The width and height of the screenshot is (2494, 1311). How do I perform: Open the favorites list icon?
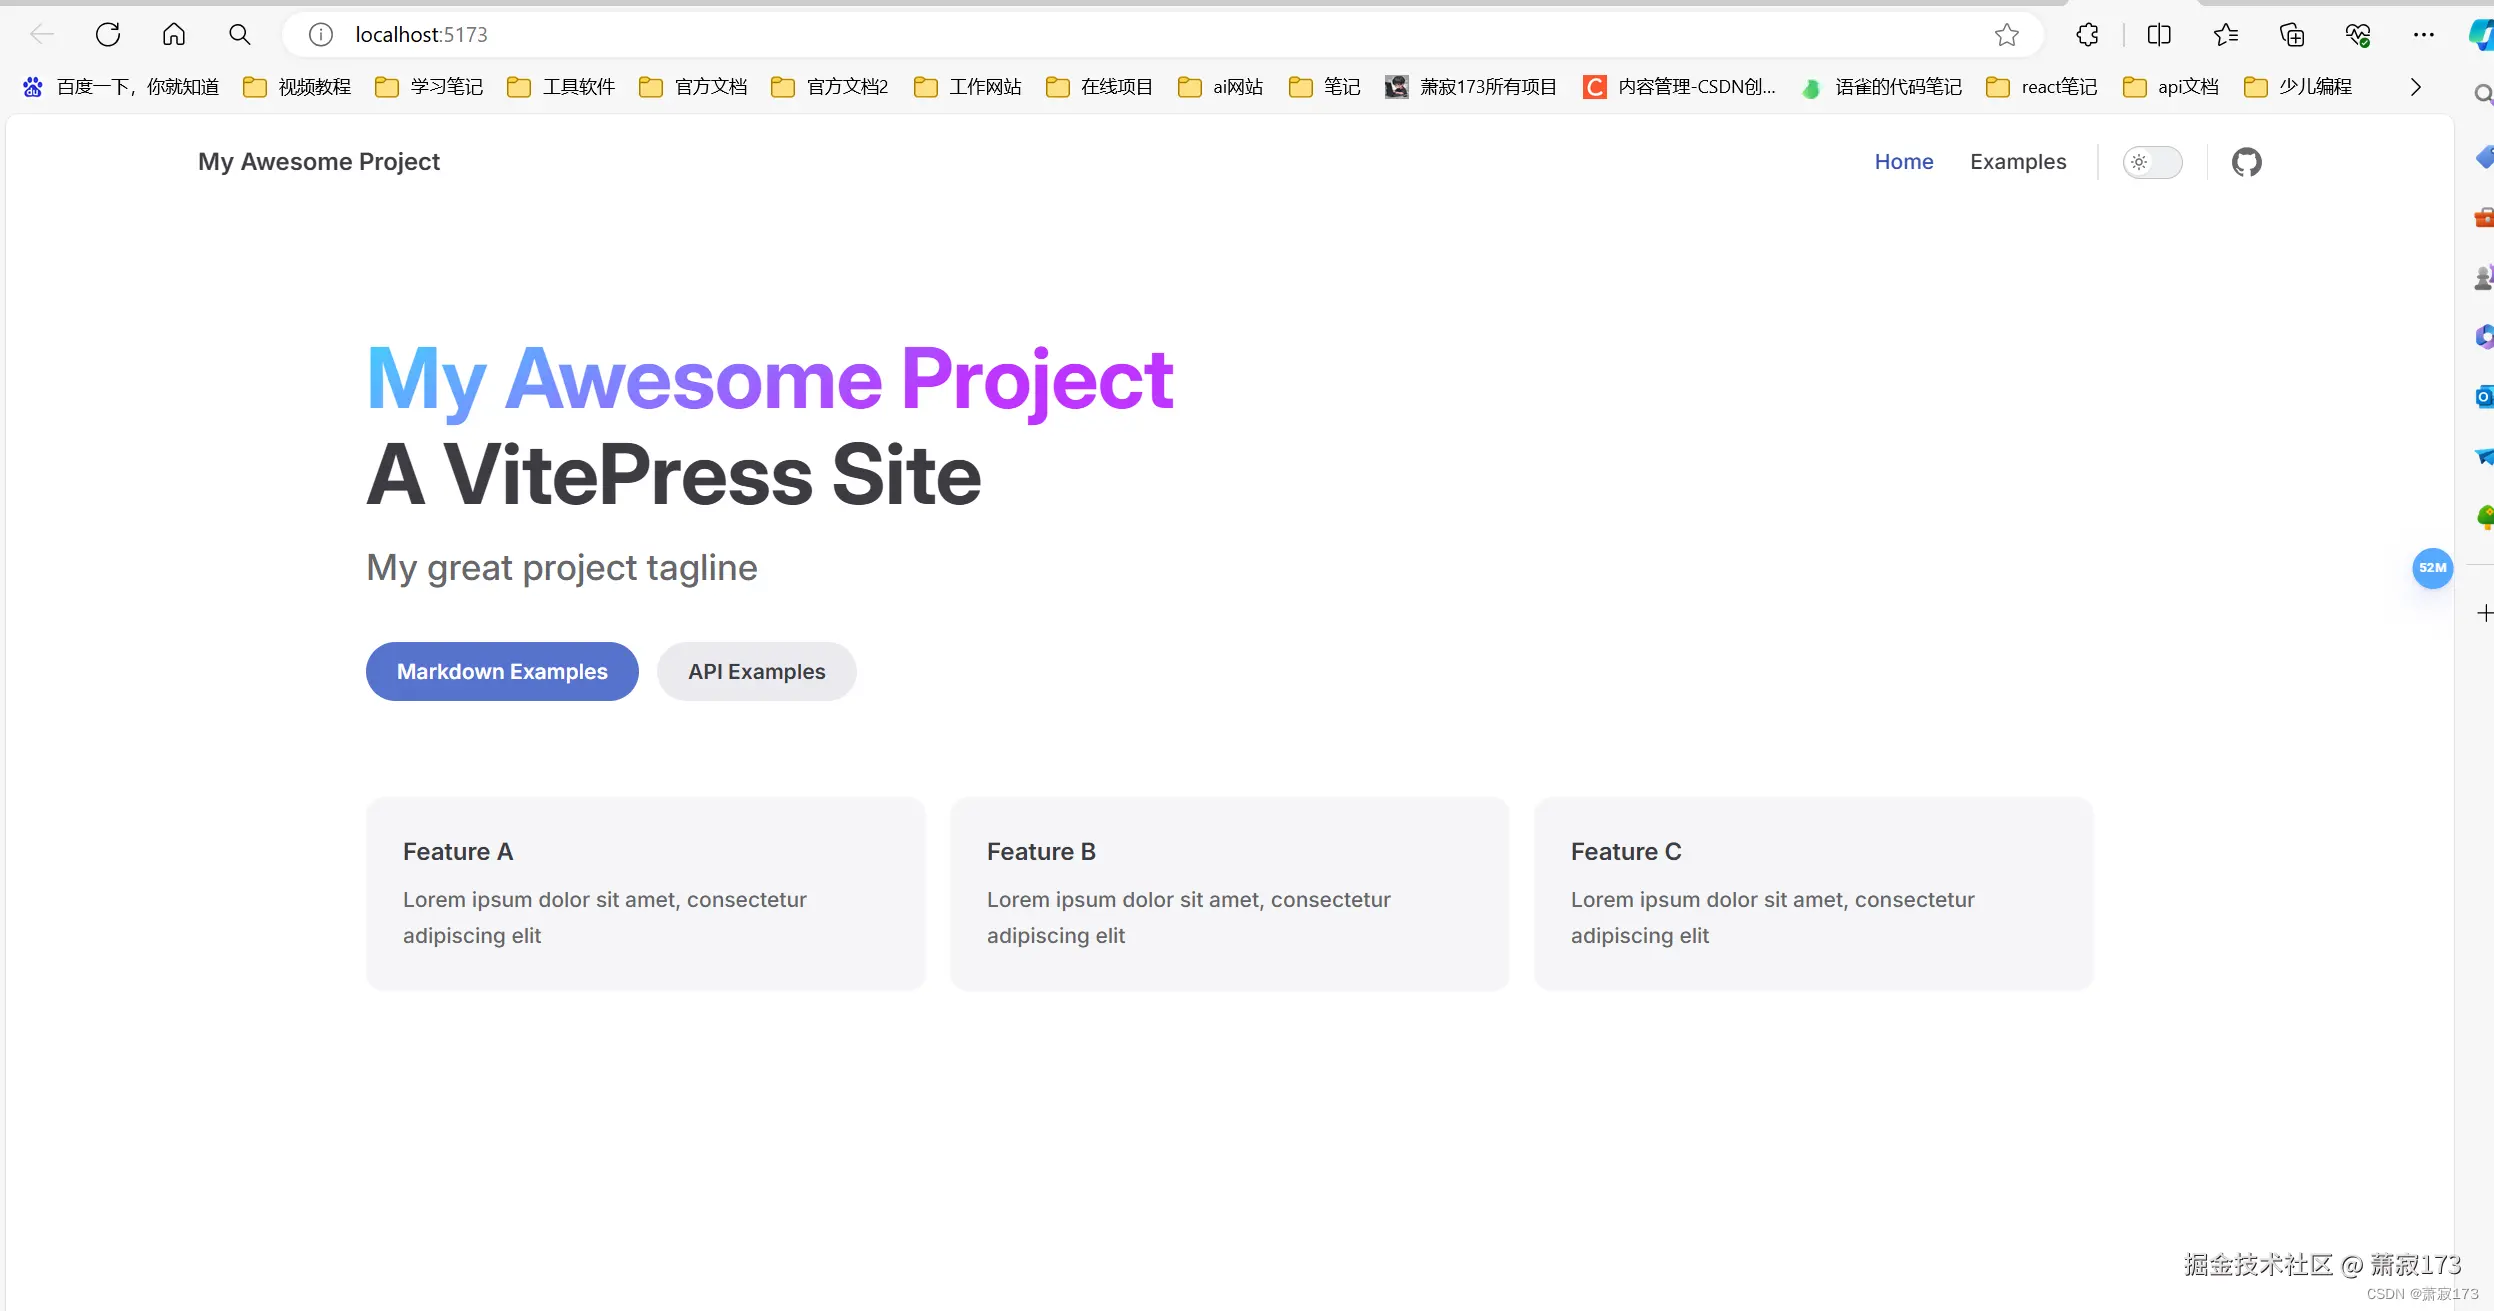(2225, 35)
